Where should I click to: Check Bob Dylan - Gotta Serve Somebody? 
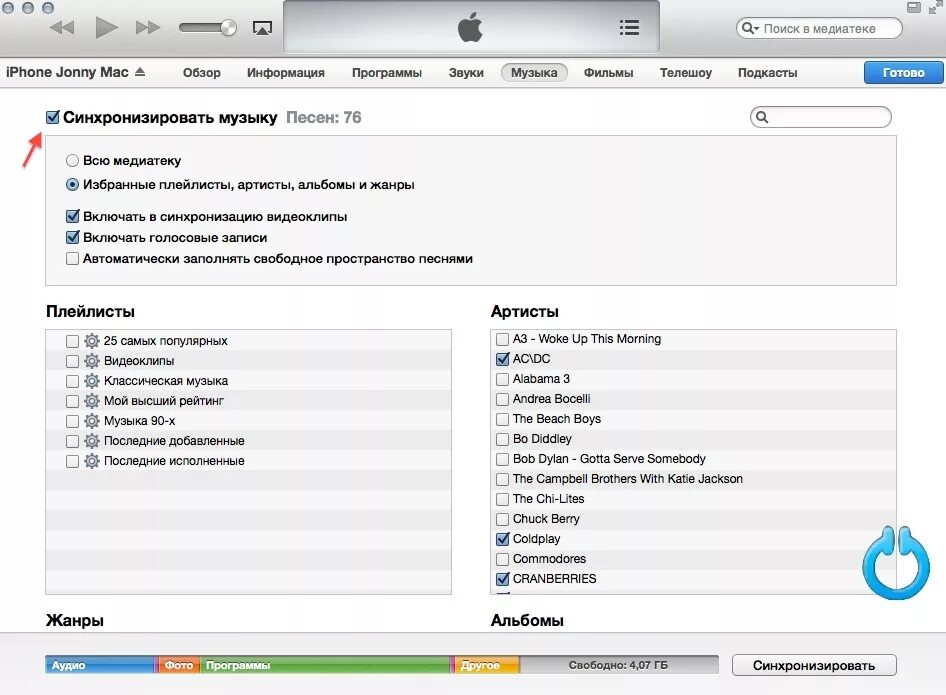tap(502, 459)
